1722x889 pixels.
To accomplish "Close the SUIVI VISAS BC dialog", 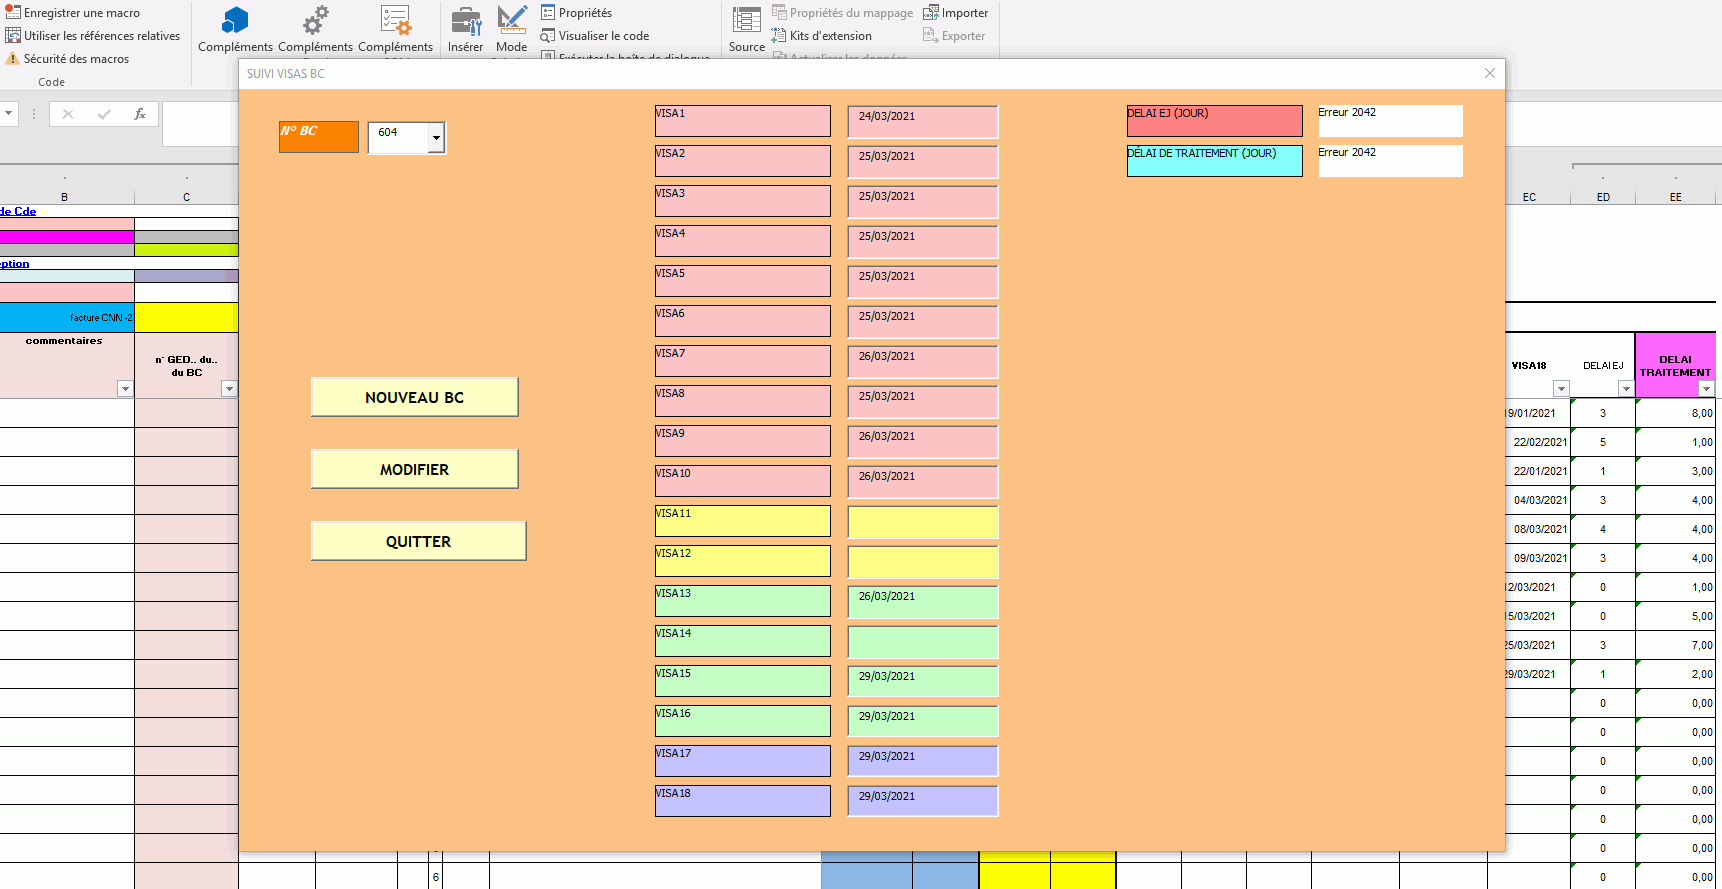I will 1489,73.
